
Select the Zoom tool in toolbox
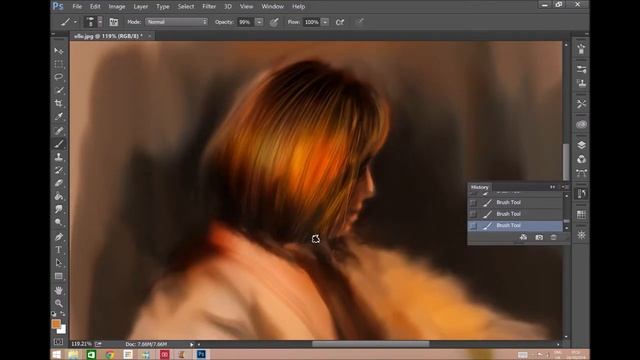(59, 303)
